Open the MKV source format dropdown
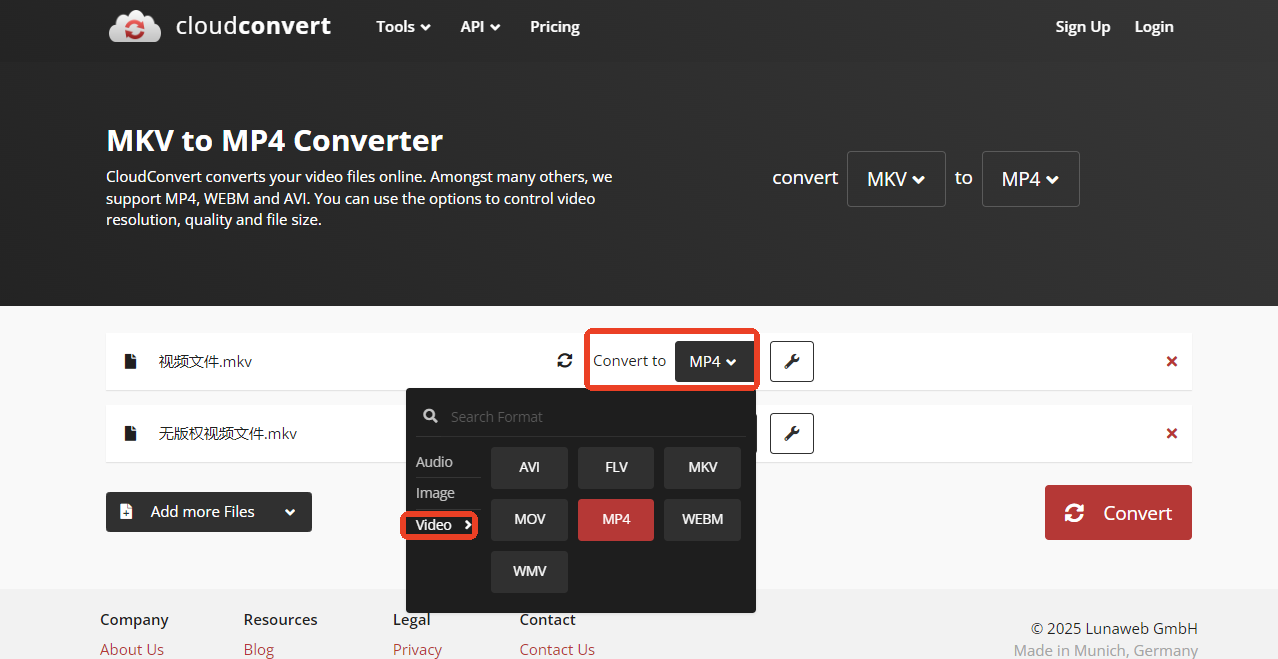The width and height of the screenshot is (1278, 659). 896,179
